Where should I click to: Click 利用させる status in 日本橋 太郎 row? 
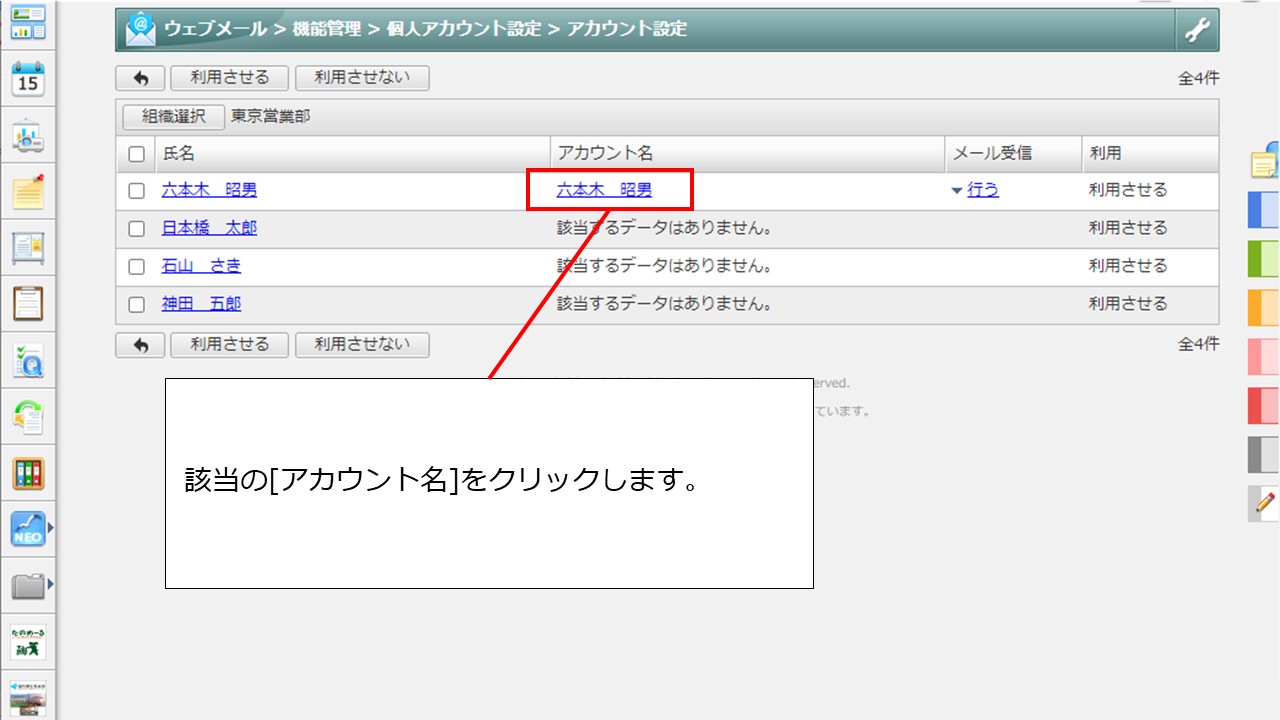(x=1128, y=228)
